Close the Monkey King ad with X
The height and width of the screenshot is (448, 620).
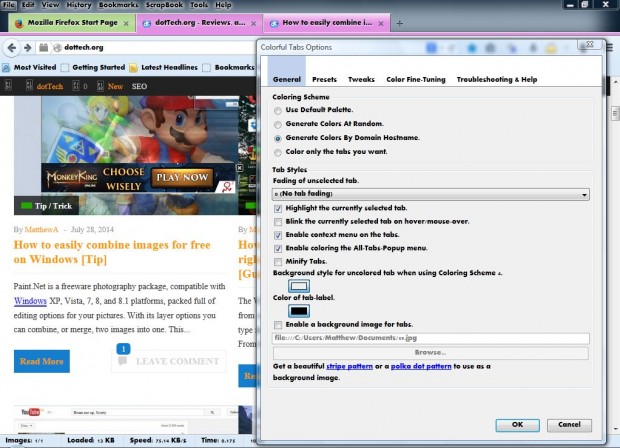(x=239, y=168)
